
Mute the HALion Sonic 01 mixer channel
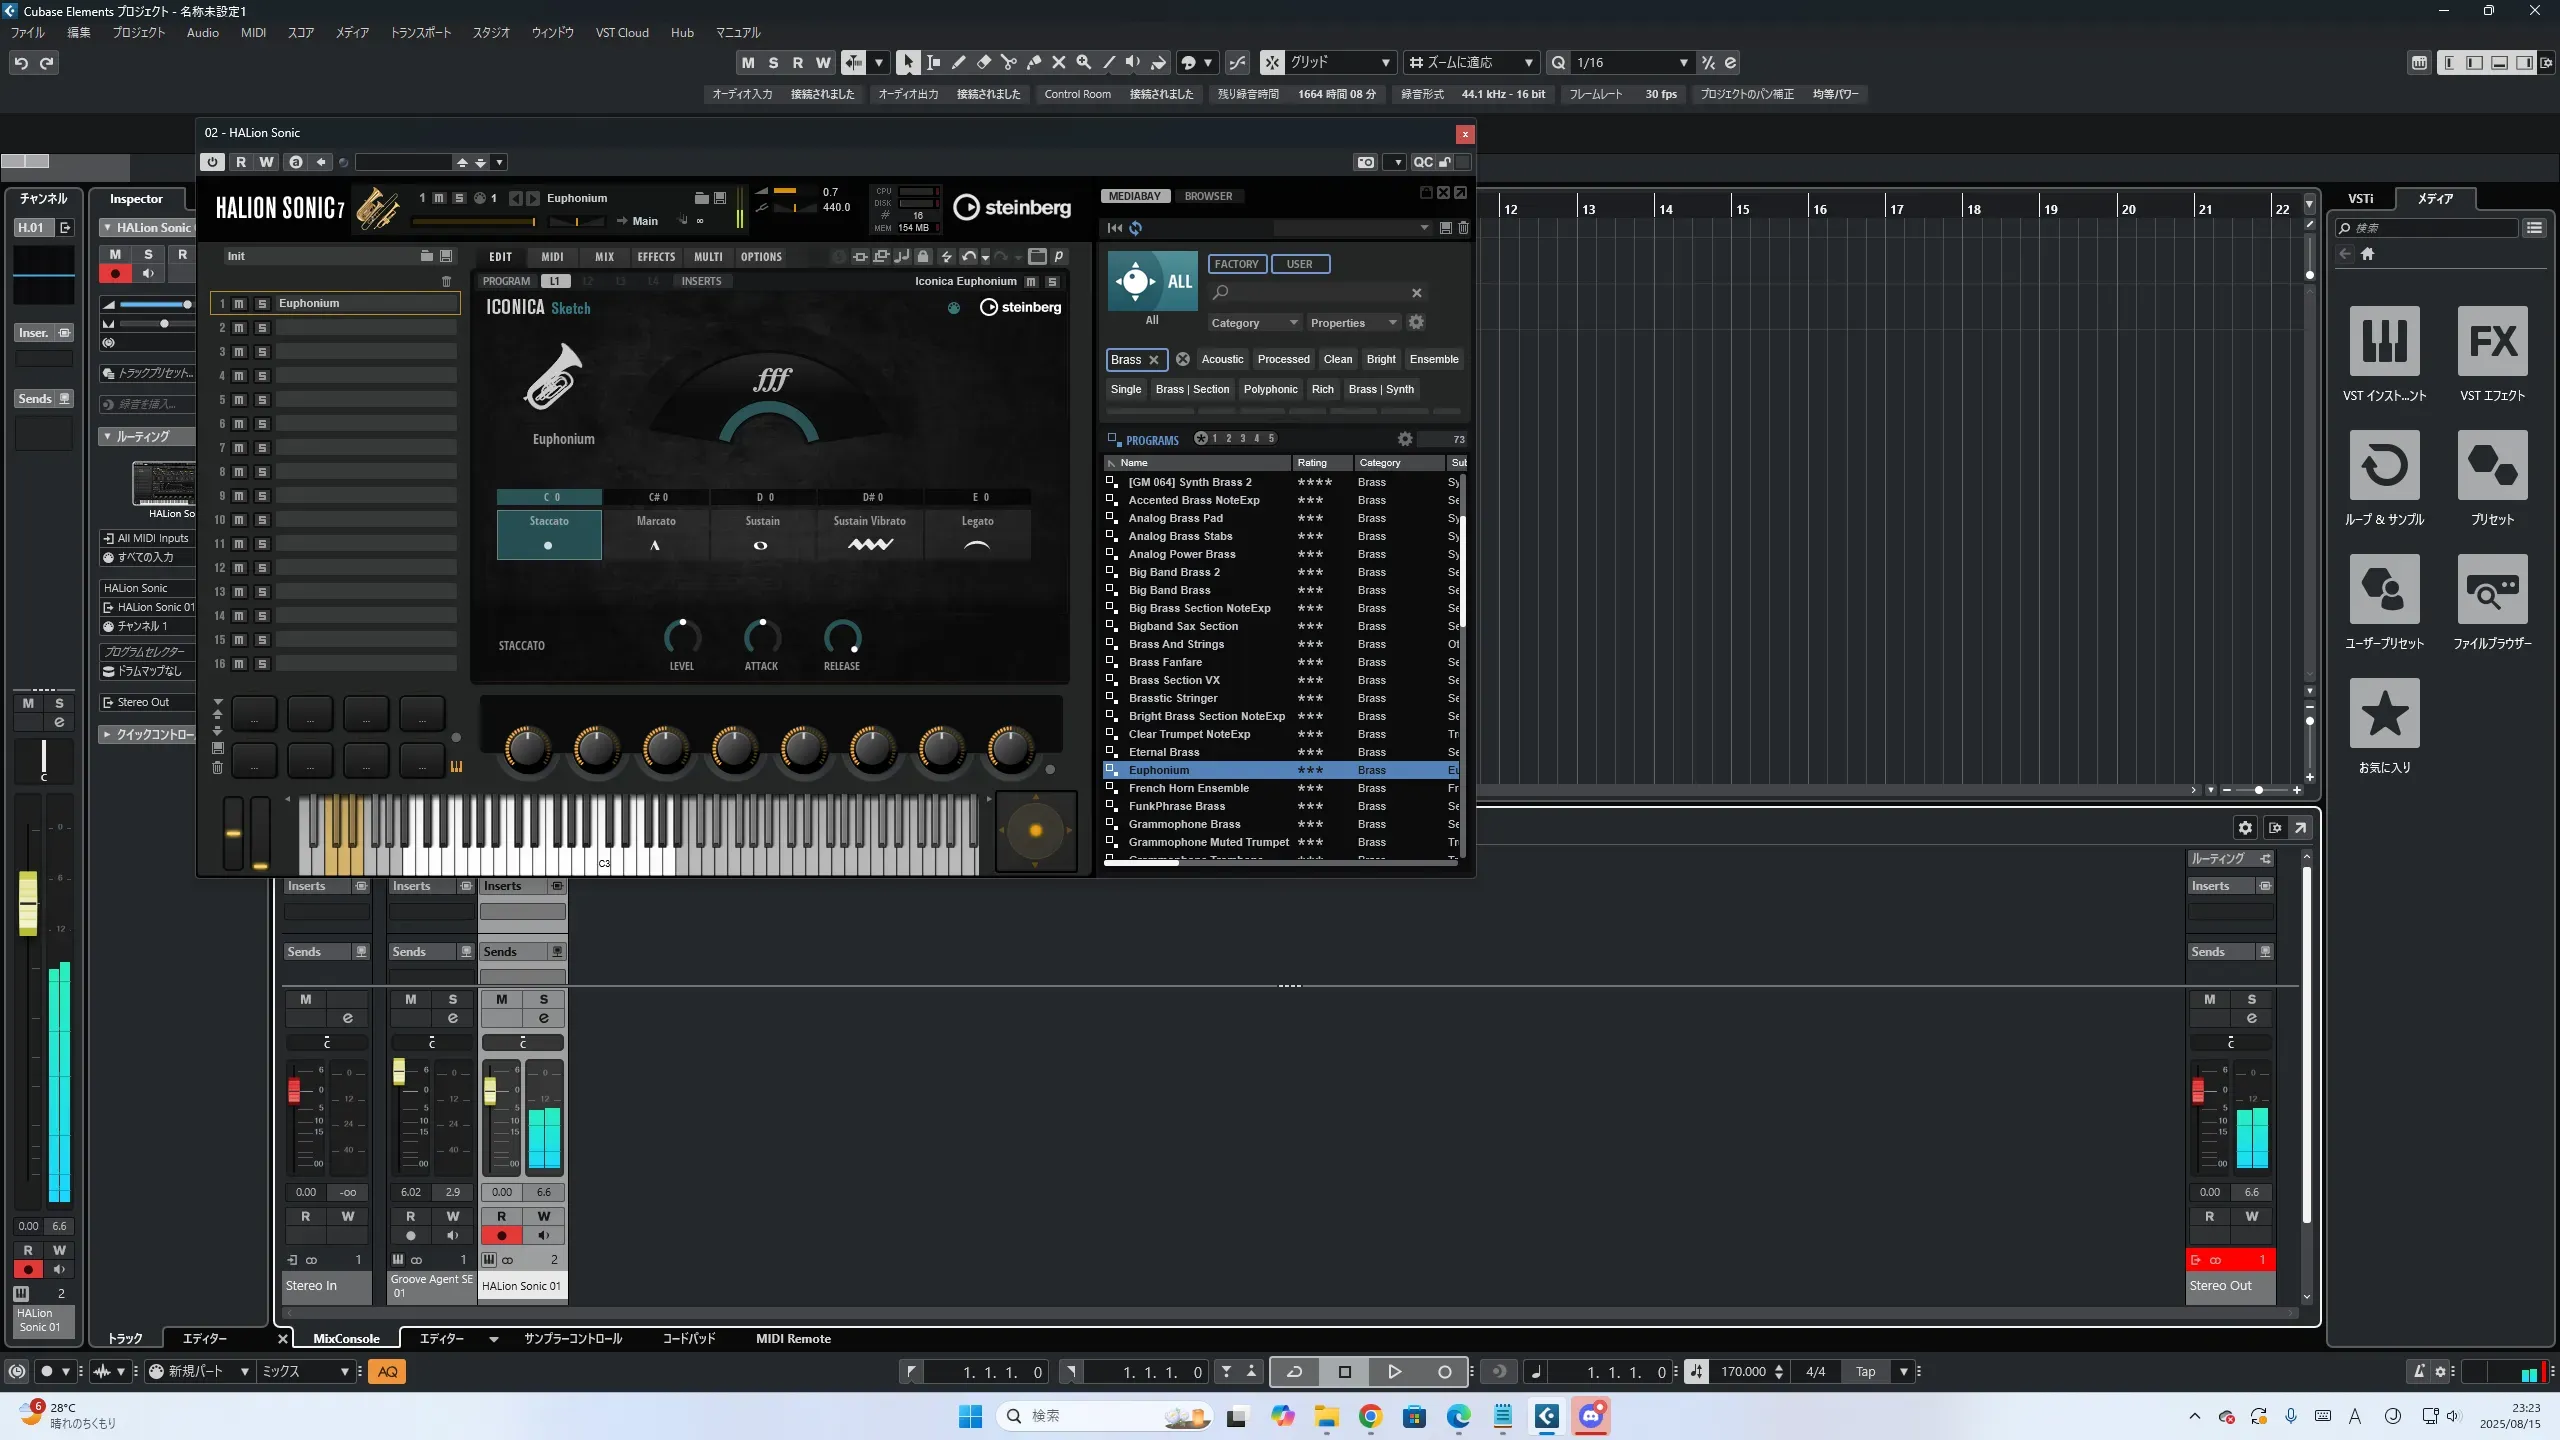pos(502,999)
